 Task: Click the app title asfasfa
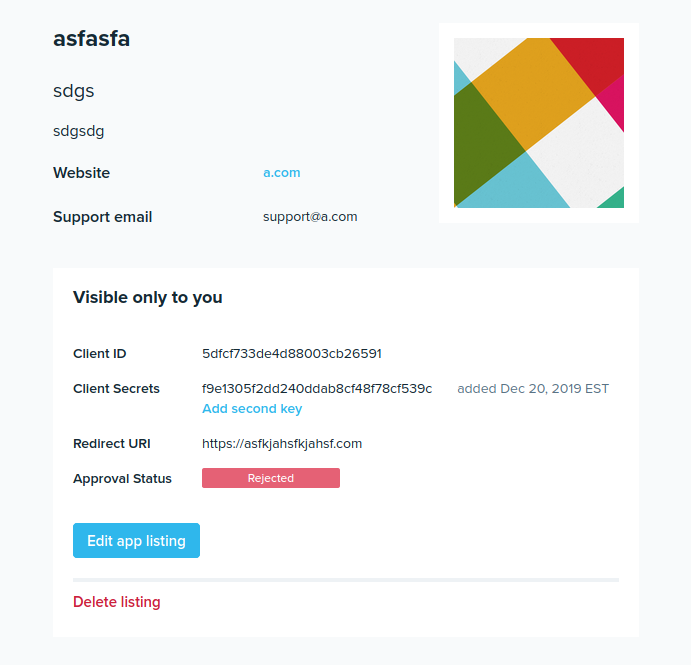(x=91, y=39)
